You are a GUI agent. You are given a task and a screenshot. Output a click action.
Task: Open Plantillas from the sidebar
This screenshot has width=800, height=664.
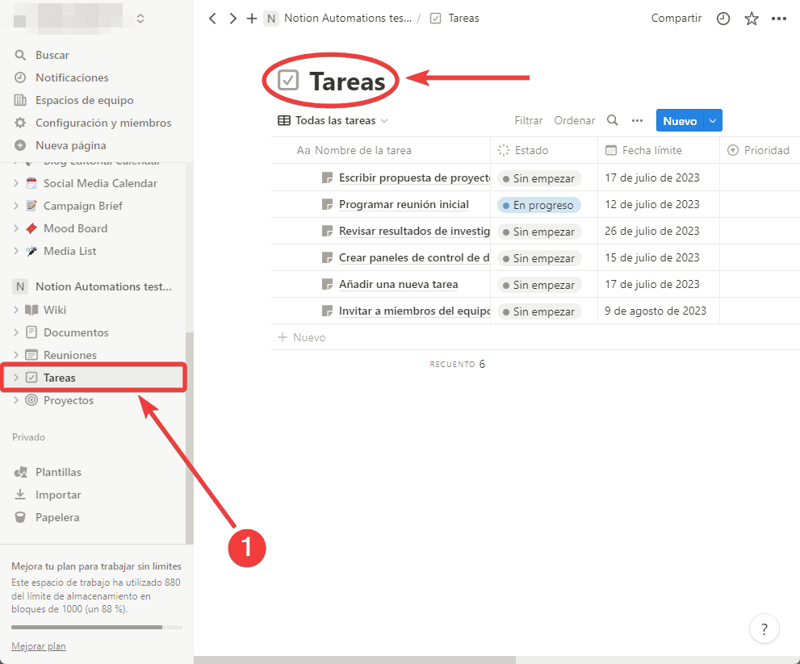coord(60,471)
